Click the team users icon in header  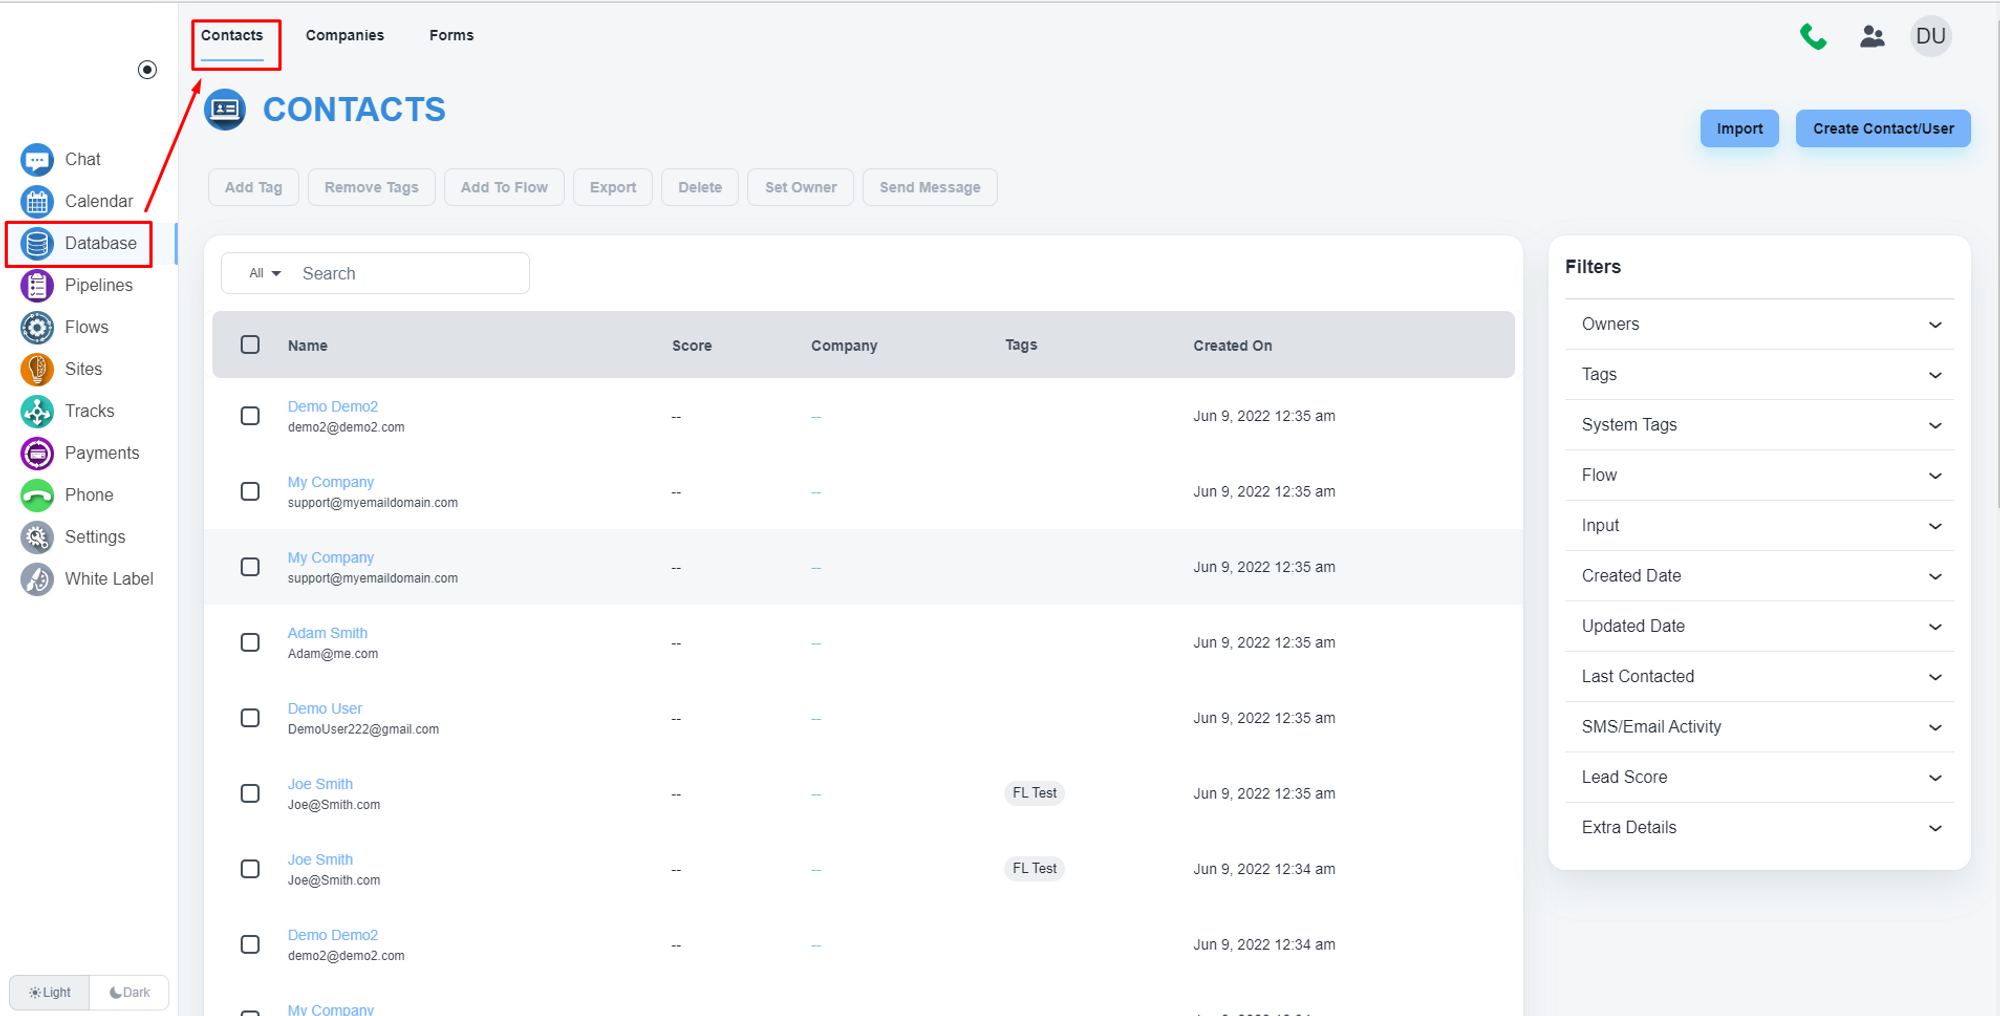pyautogui.click(x=1872, y=37)
